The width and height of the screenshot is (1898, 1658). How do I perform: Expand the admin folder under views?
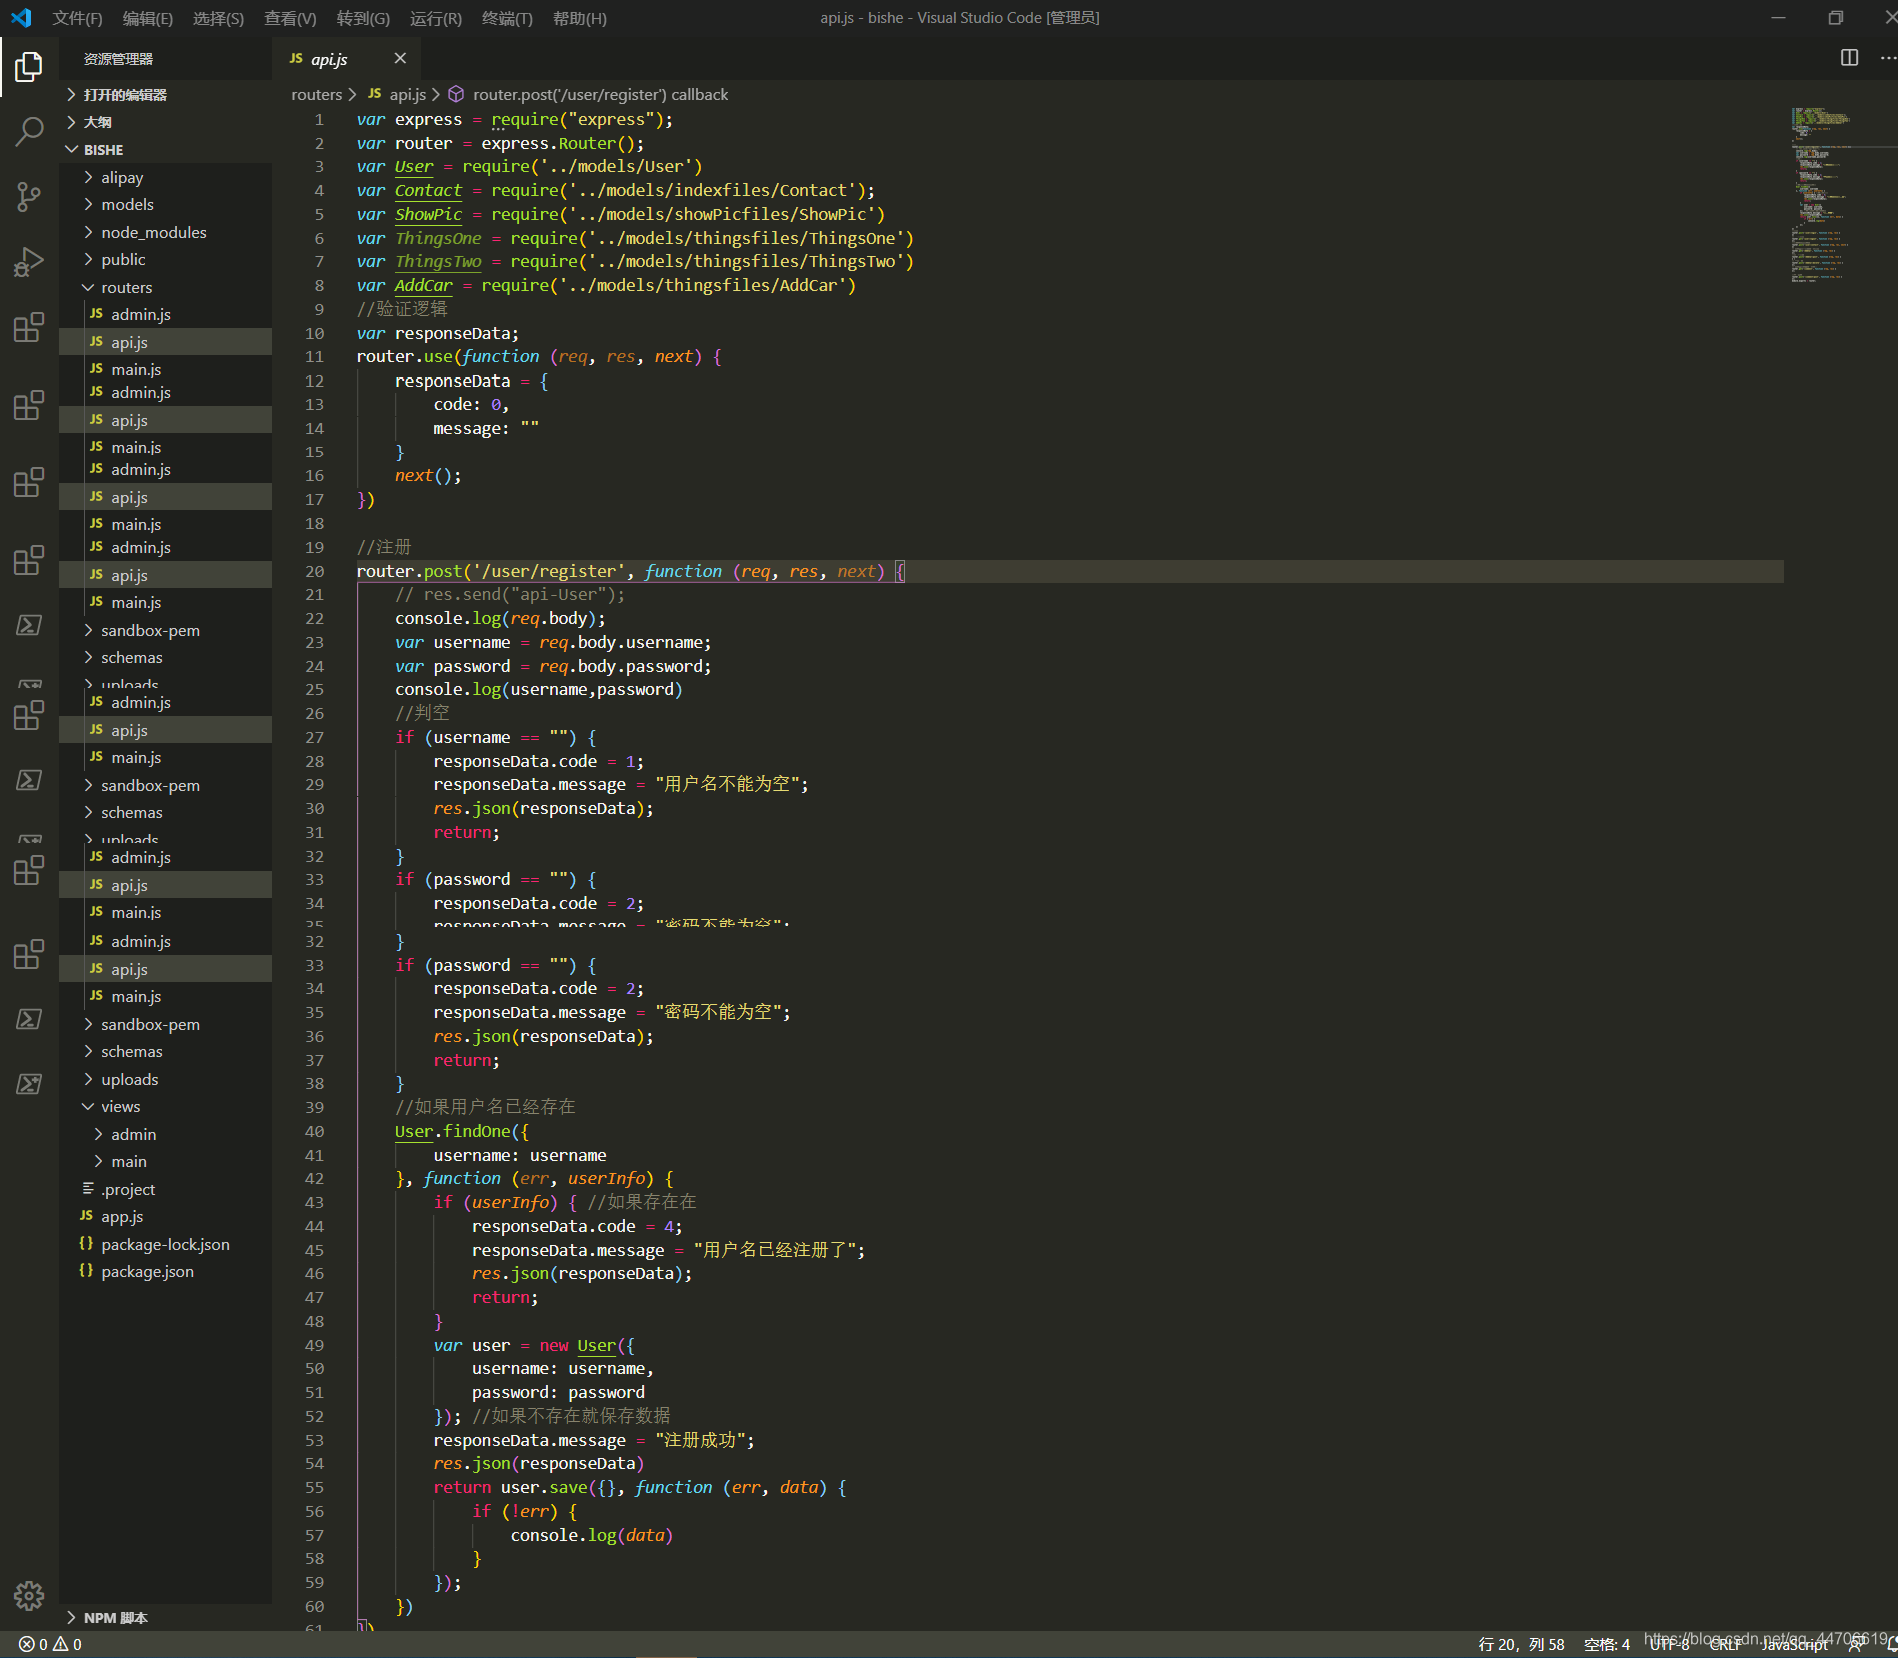(x=165, y=1134)
